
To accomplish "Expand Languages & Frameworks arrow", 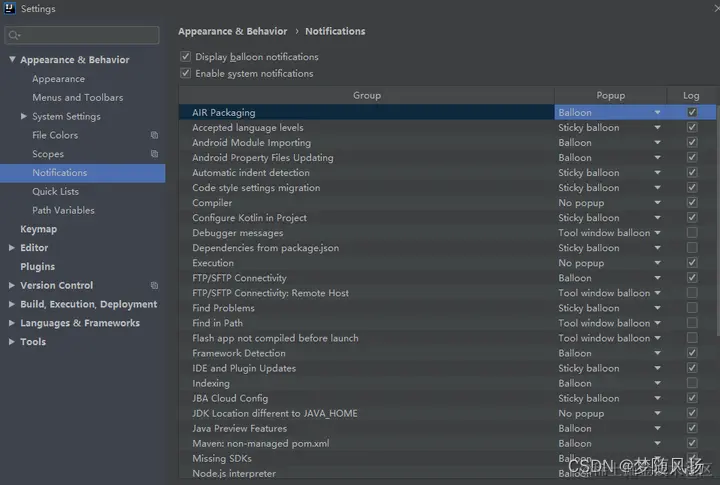I will 12,323.
